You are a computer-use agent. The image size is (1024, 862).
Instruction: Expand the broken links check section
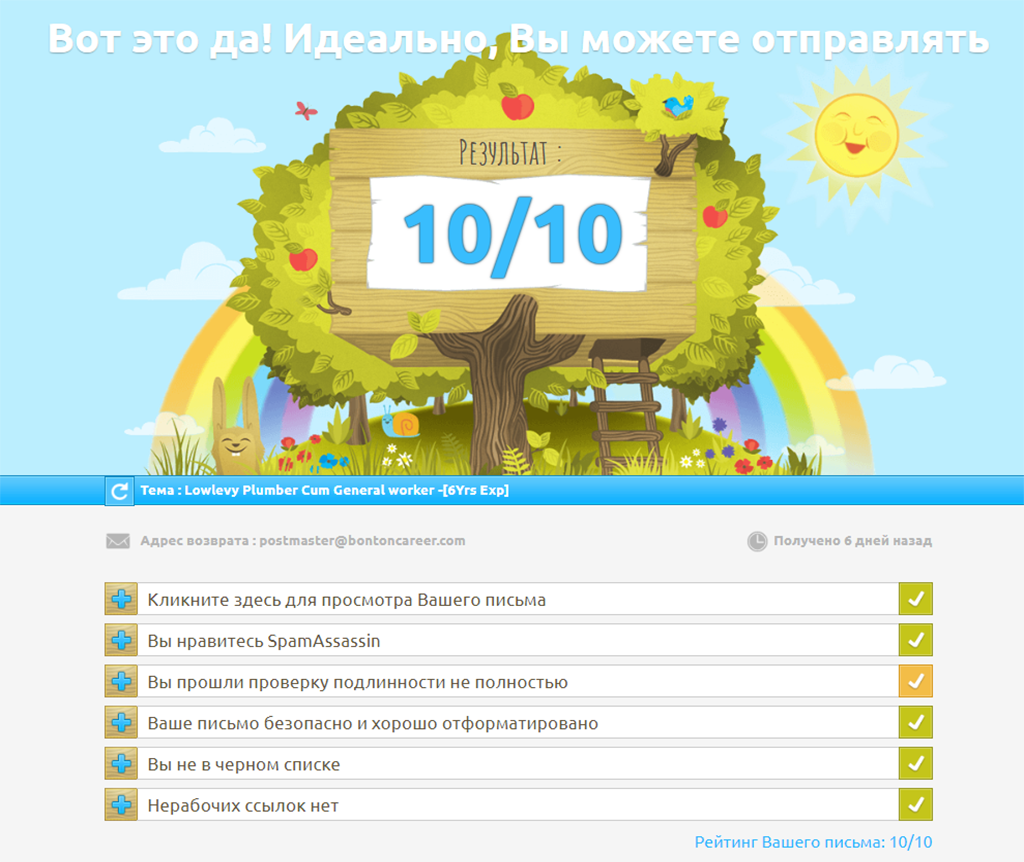[120, 803]
